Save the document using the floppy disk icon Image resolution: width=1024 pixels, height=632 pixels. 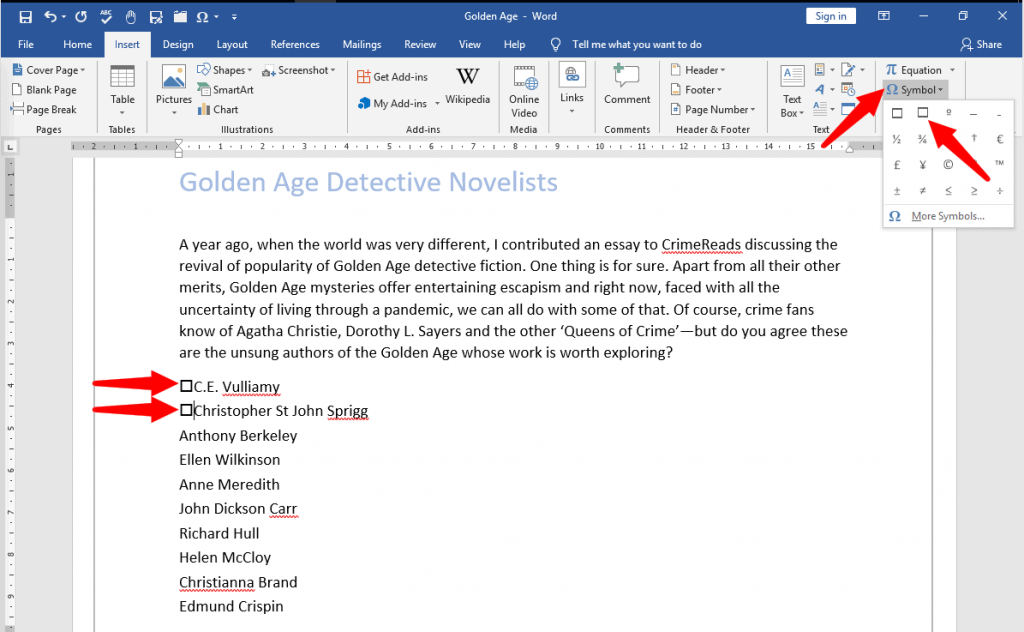(x=25, y=17)
